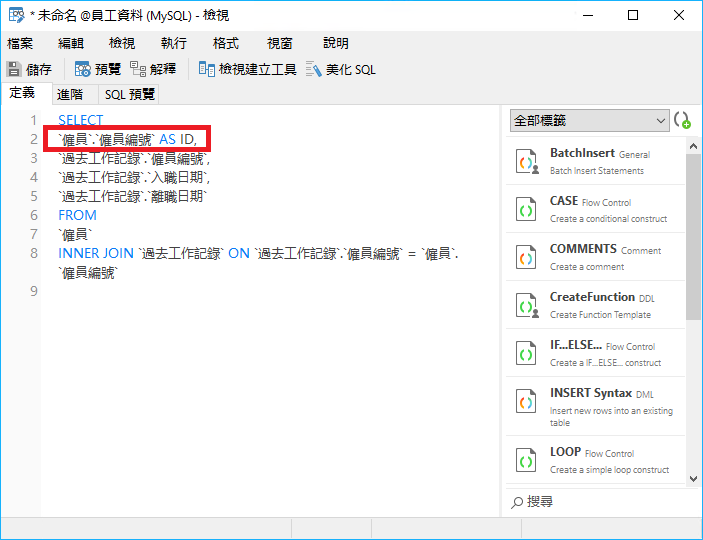This screenshot has height=540, width=703.
Task: Click the 解釋 explain button label
Action: pos(163,70)
